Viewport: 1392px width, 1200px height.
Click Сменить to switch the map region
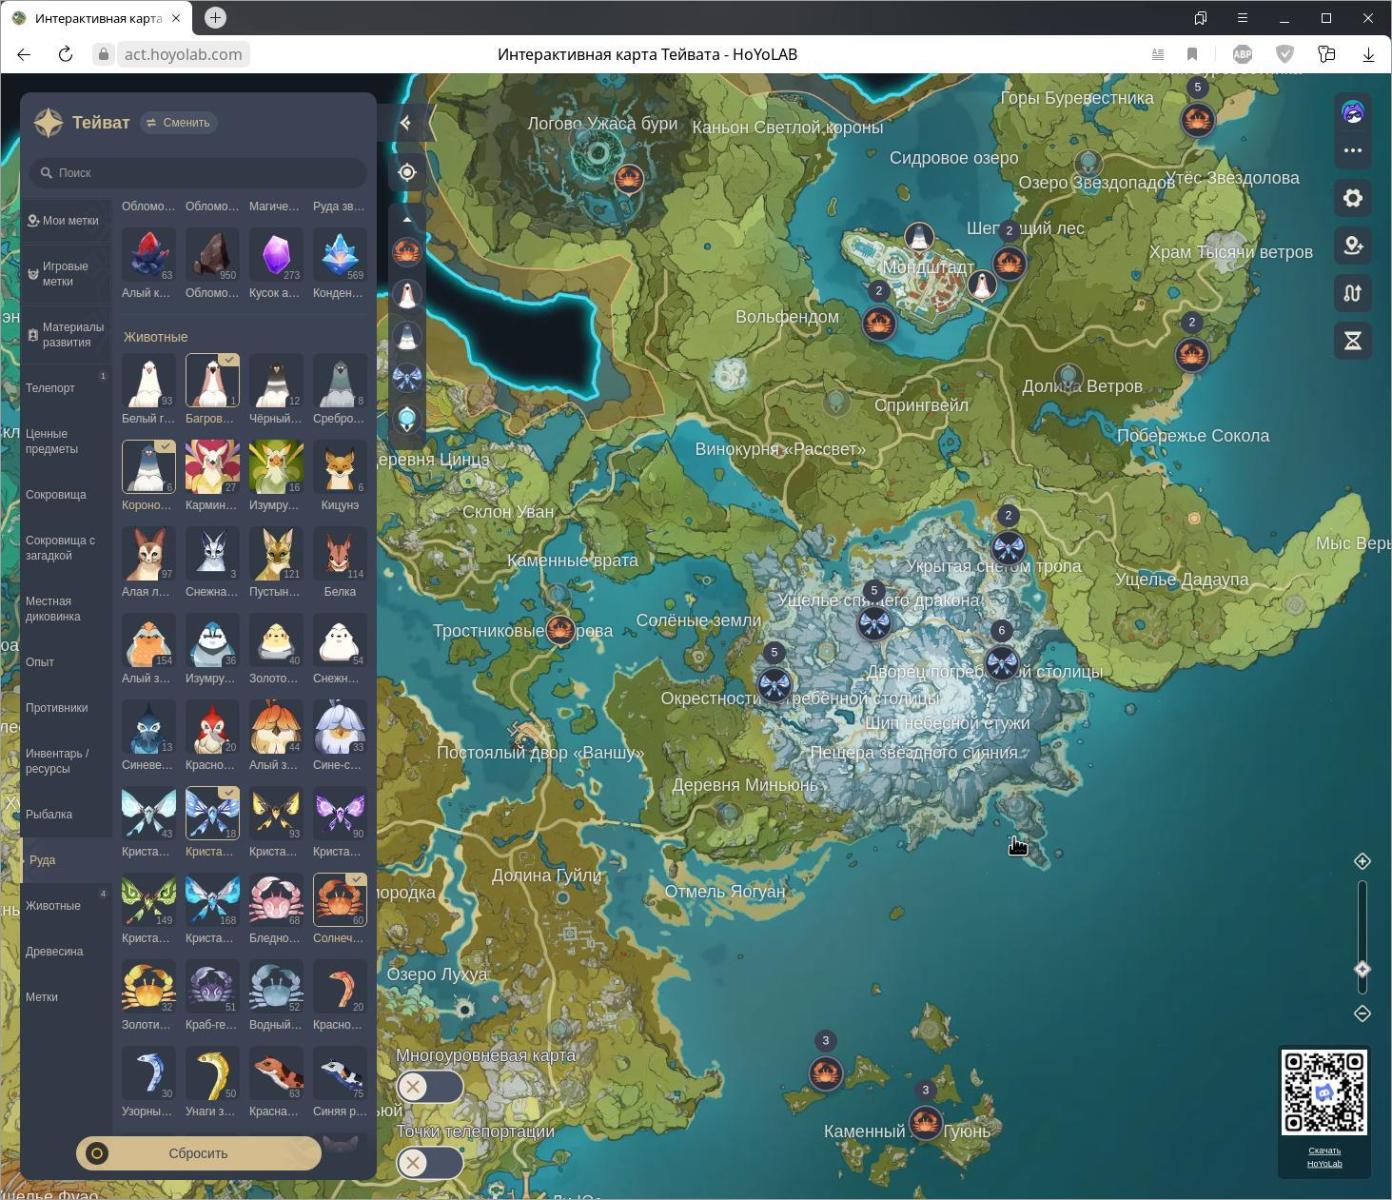[179, 123]
